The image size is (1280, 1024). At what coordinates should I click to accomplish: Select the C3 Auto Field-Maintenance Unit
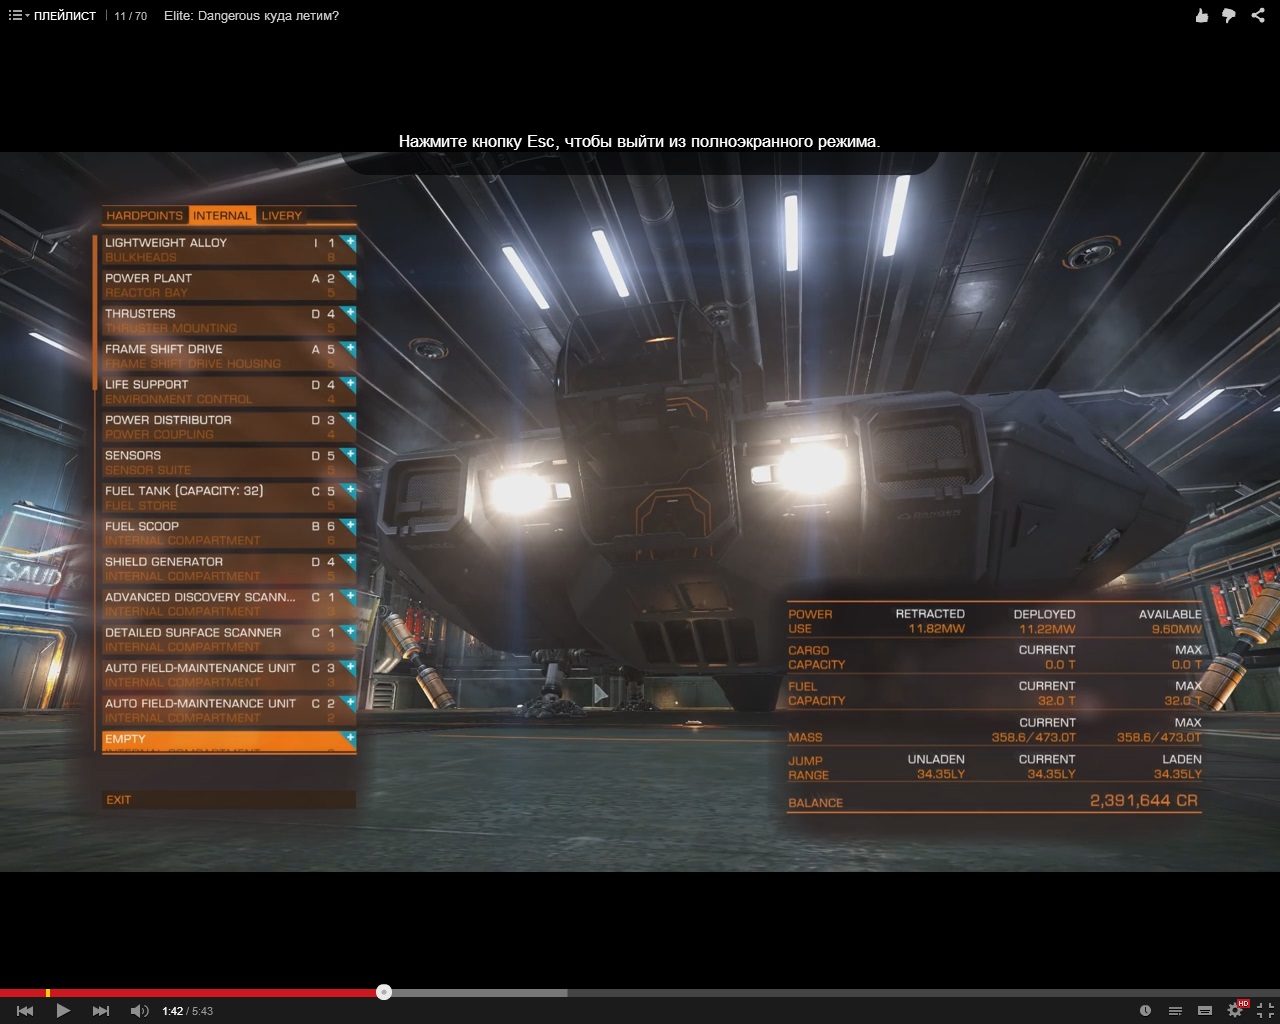click(229, 675)
